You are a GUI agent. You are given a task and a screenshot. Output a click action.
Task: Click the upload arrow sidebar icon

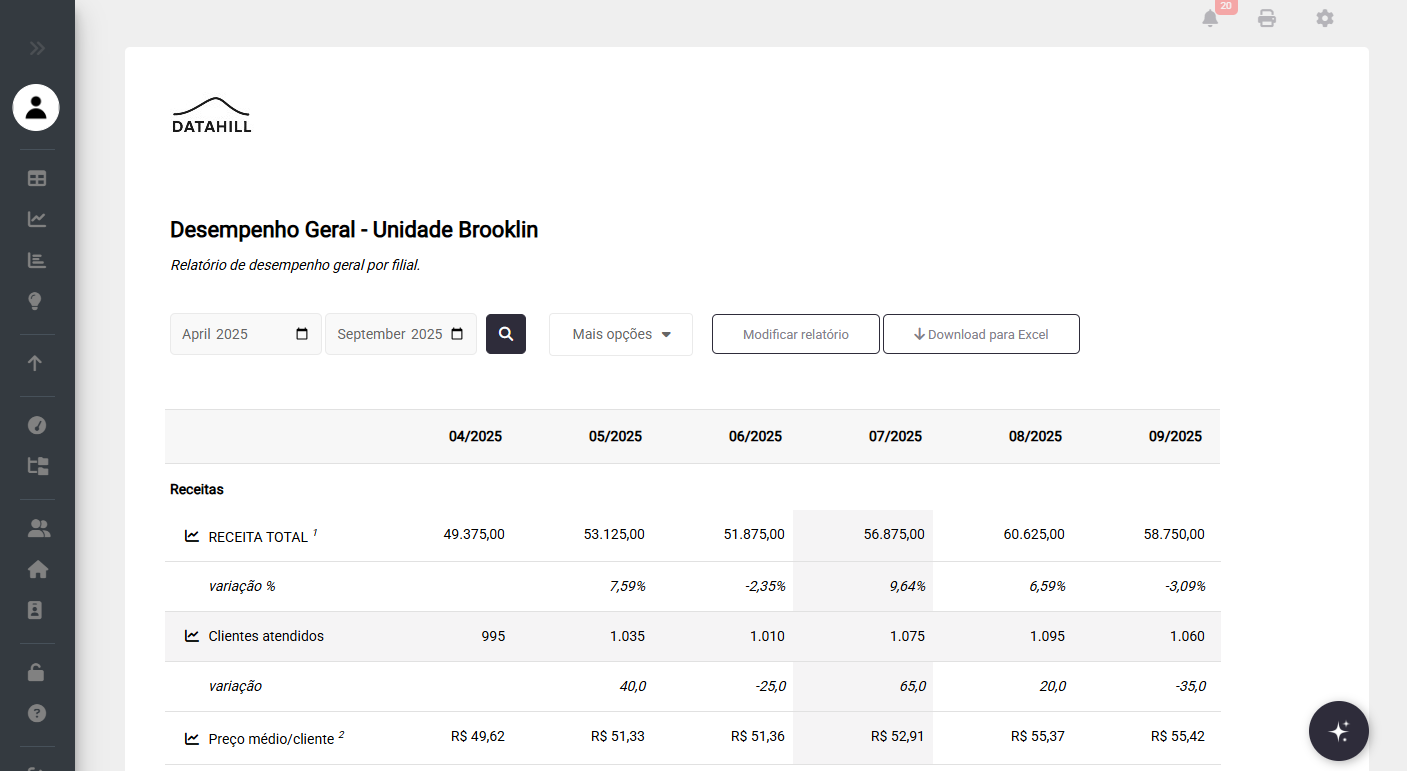click(36, 363)
